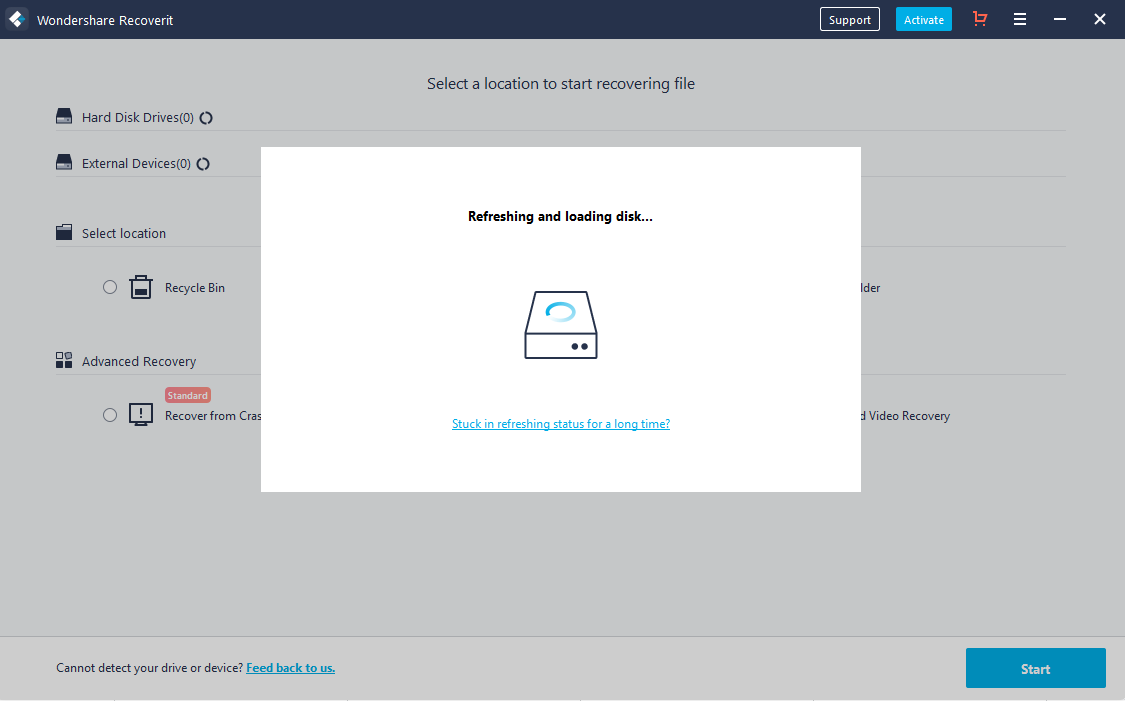Click the Advanced Recovery grid icon

tap(64, 359)
